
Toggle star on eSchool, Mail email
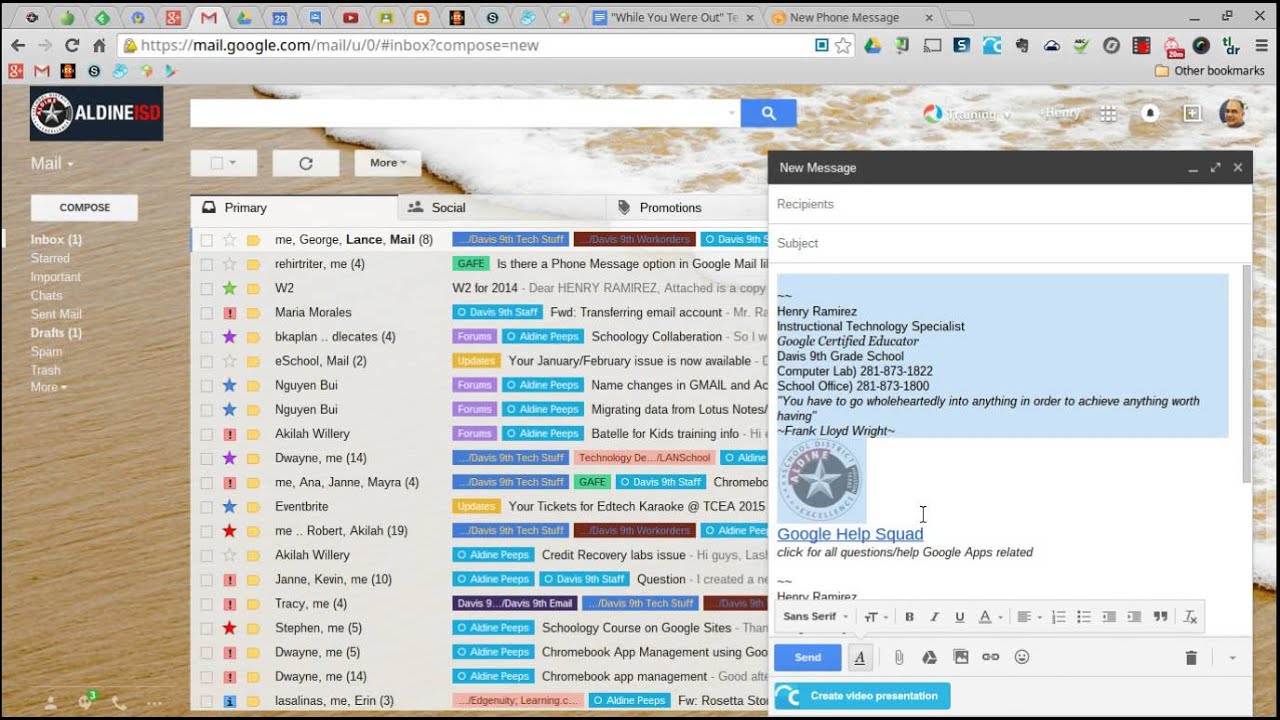[229, 361]
